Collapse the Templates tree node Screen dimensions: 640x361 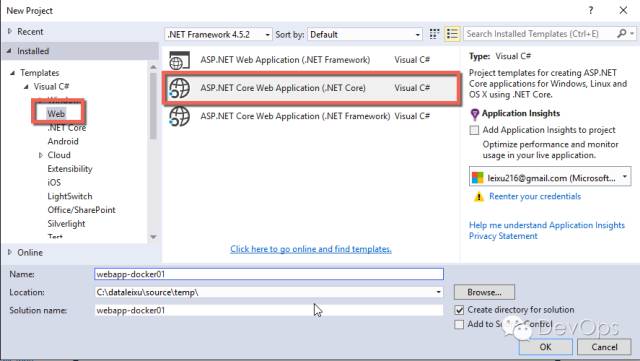pos(13,73)
